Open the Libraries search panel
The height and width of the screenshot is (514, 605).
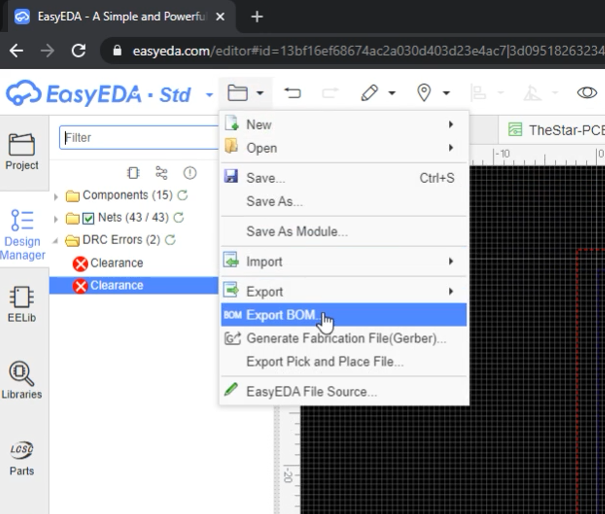22,380
